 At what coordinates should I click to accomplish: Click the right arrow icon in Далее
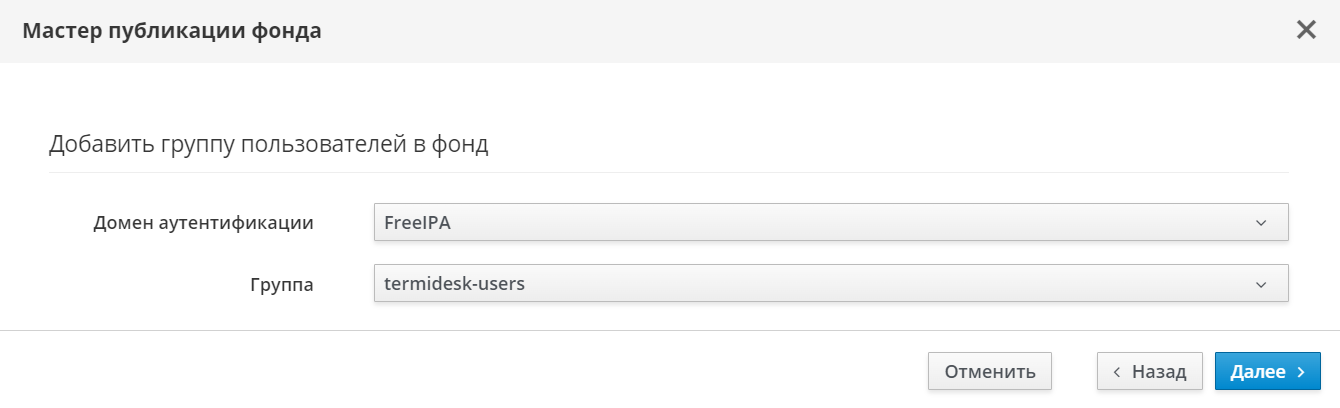point(1301,372)
